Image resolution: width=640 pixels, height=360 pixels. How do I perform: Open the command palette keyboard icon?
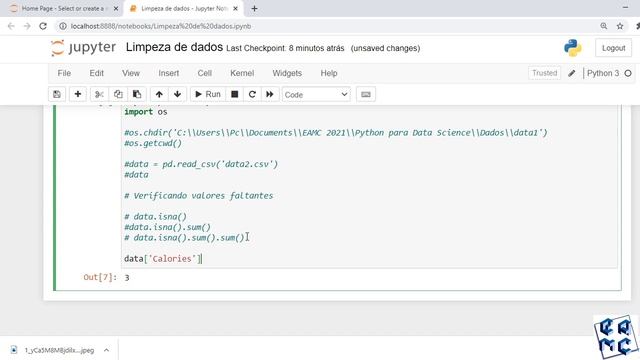tap(366, 94)
